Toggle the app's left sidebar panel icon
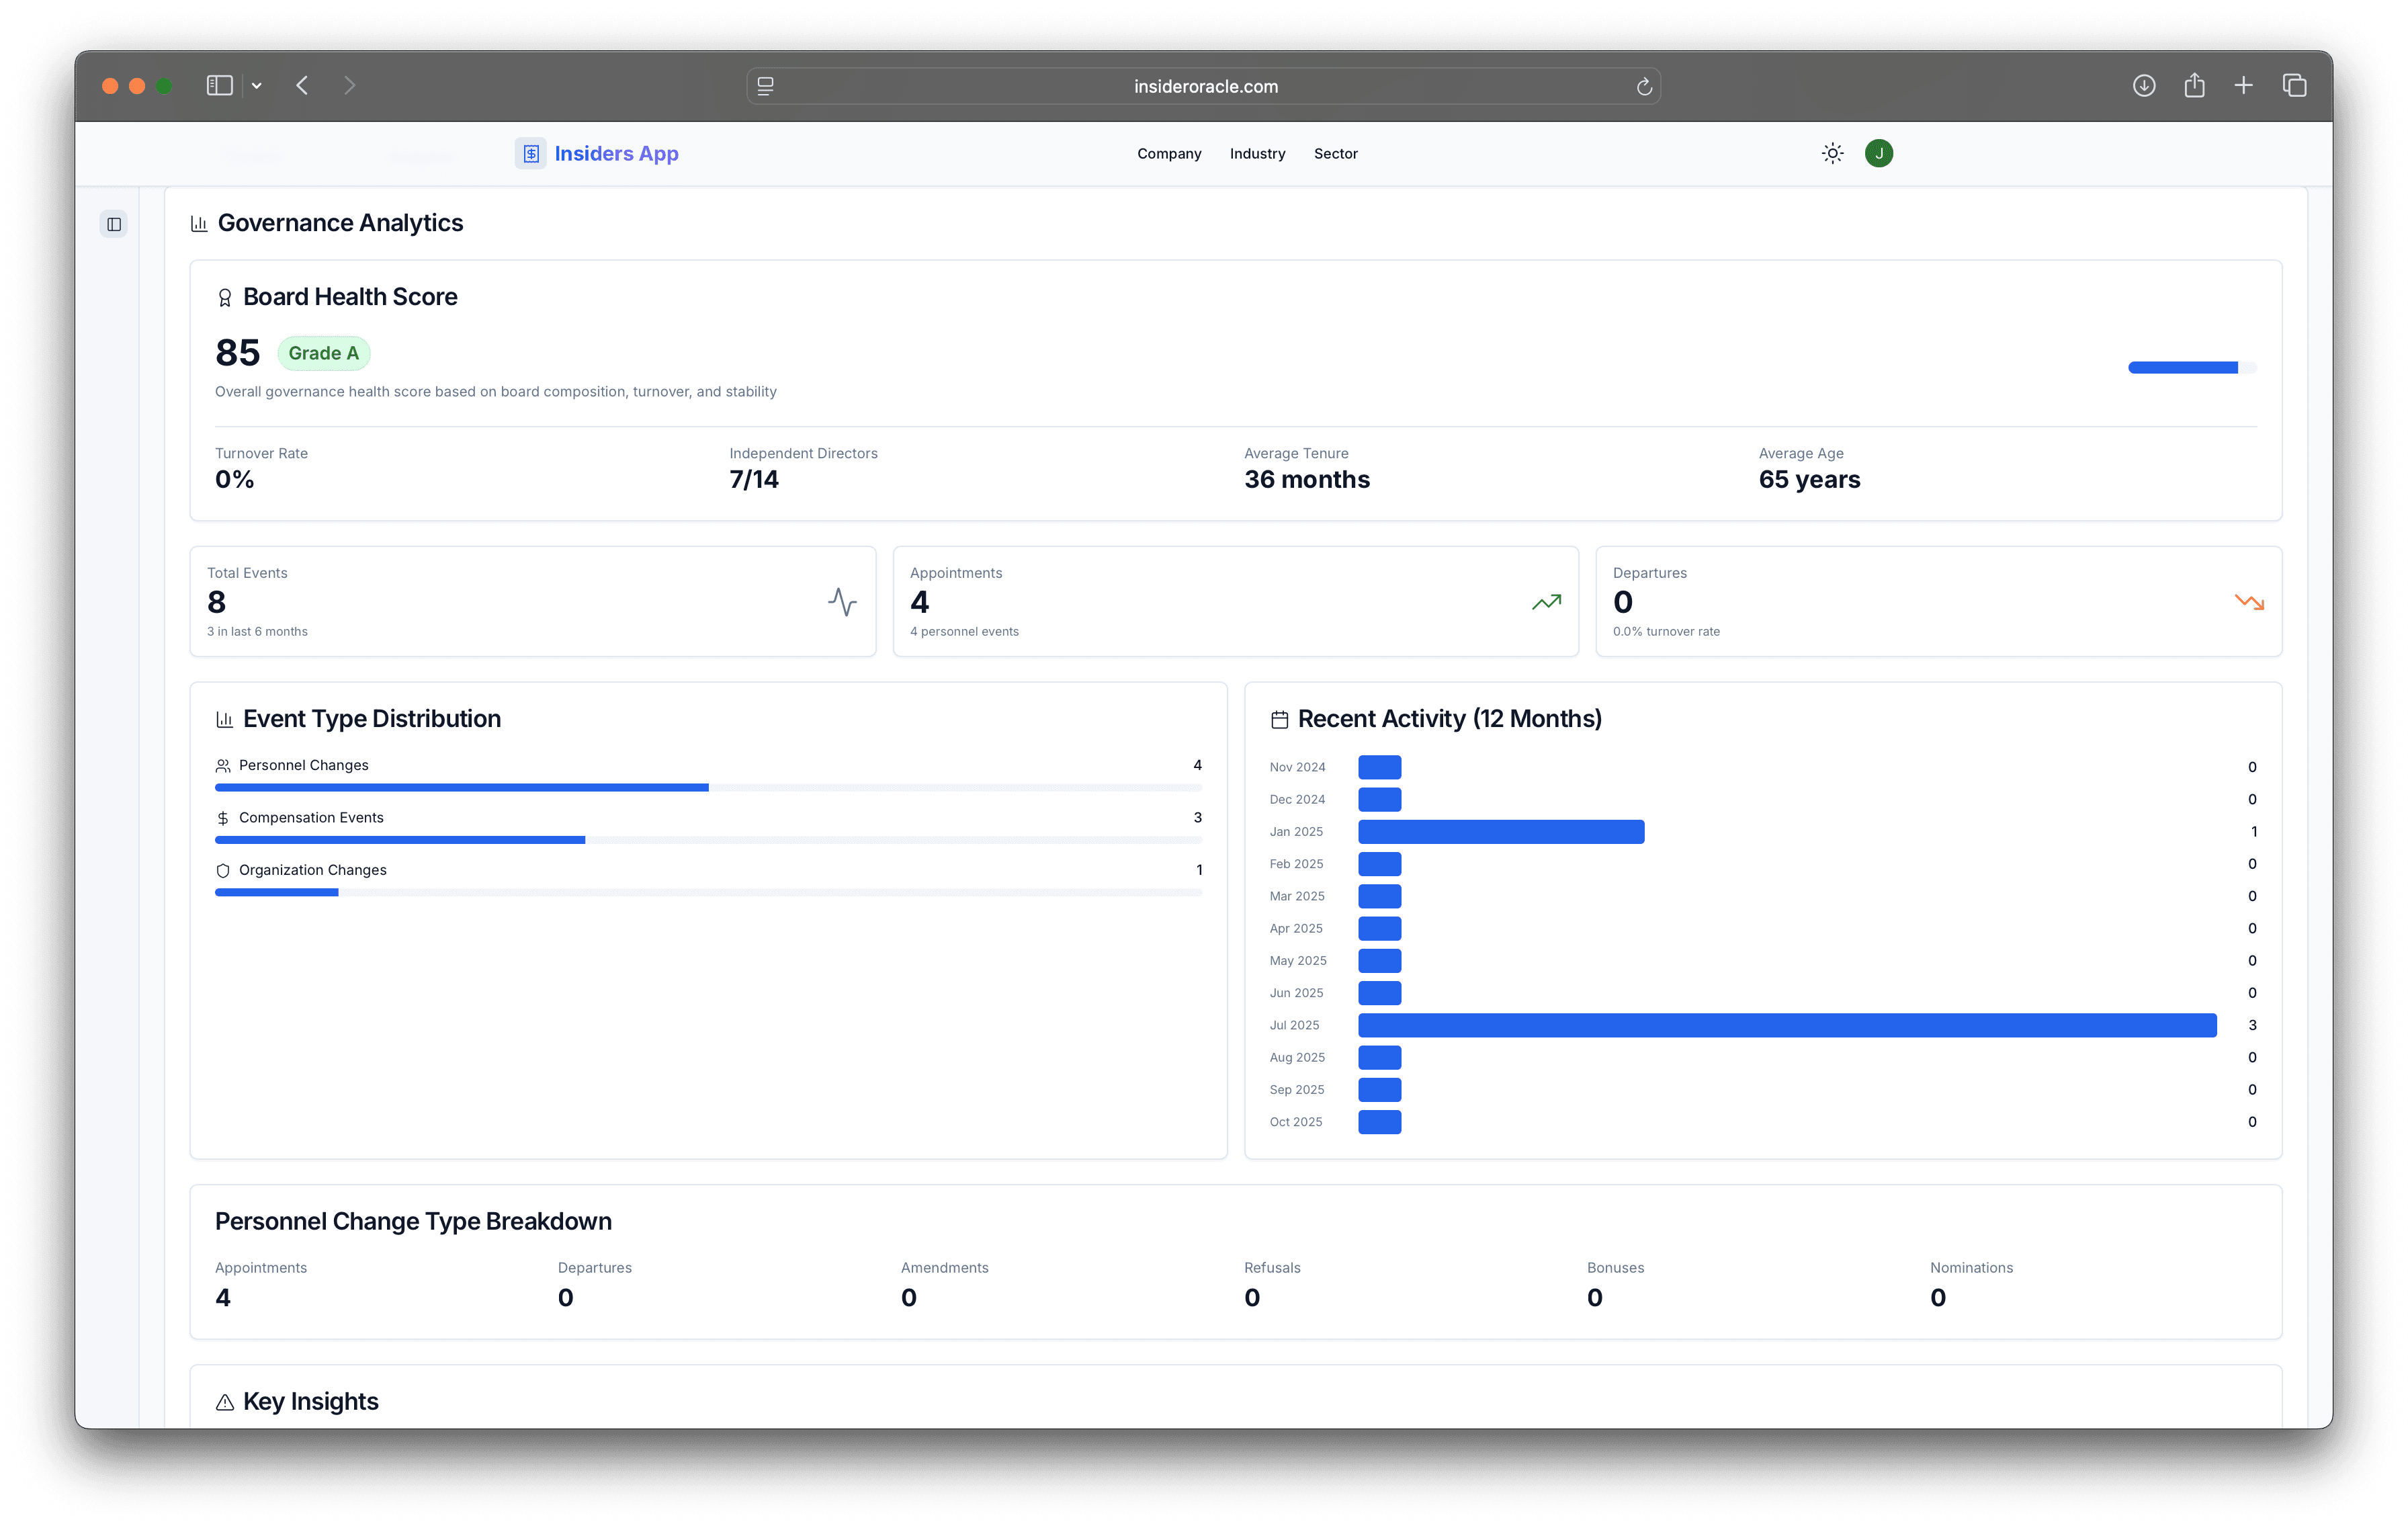 coord(114,224)
